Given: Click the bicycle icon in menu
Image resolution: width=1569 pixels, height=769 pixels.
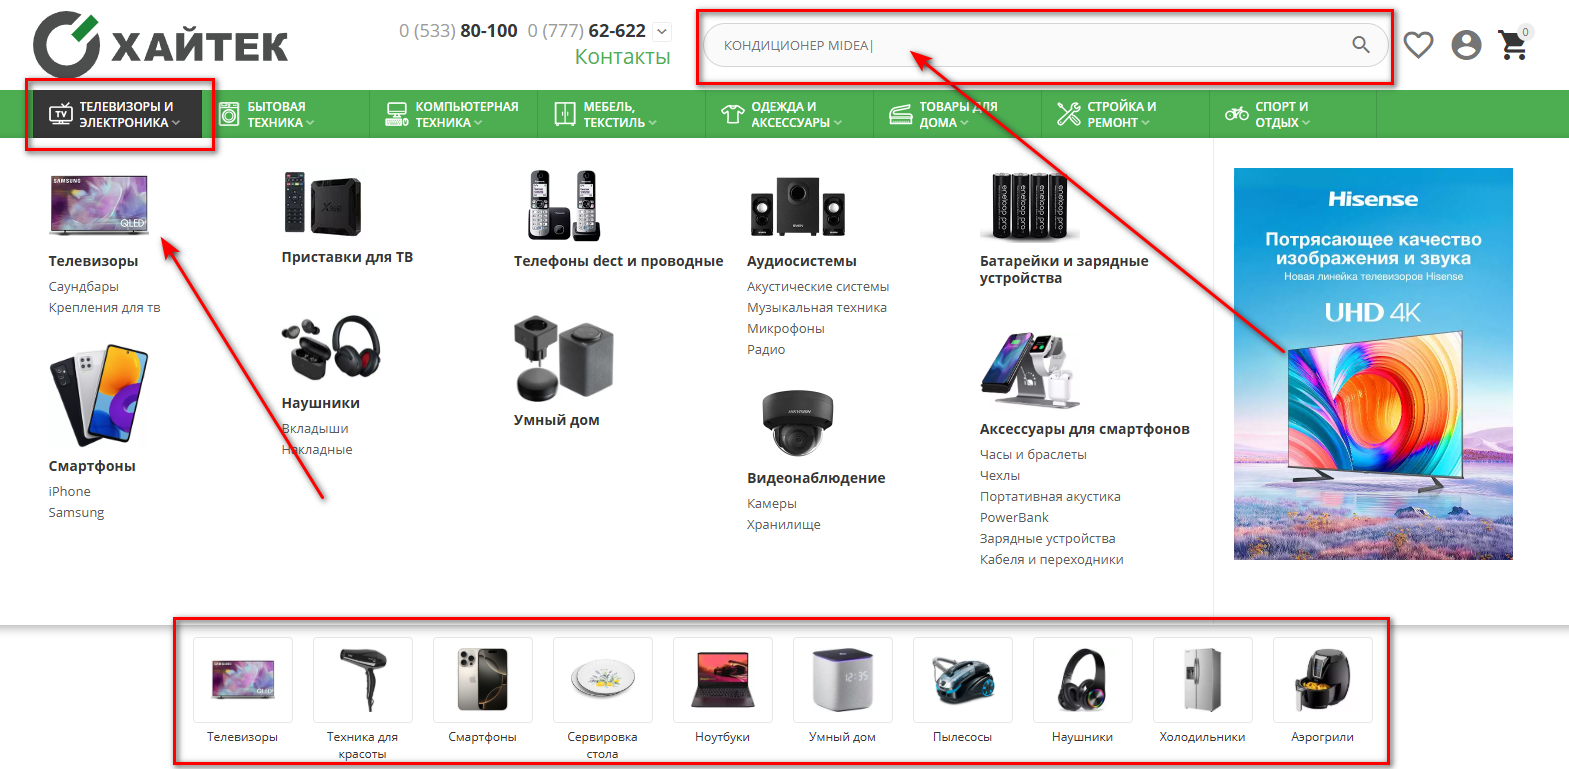Looking at the screenshot, I should (1237, 114).
